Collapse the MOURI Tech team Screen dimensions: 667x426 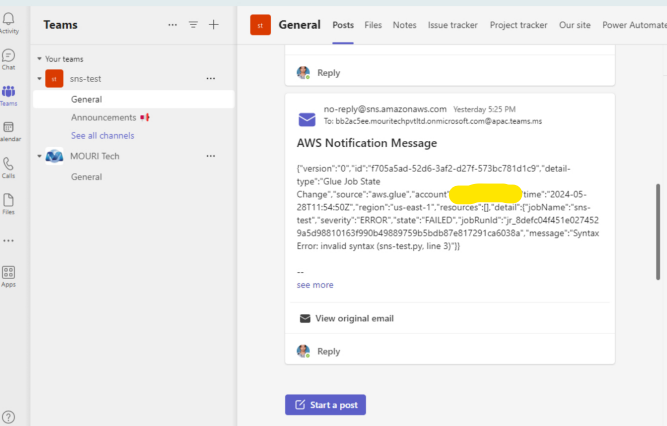tap(38, 156)
